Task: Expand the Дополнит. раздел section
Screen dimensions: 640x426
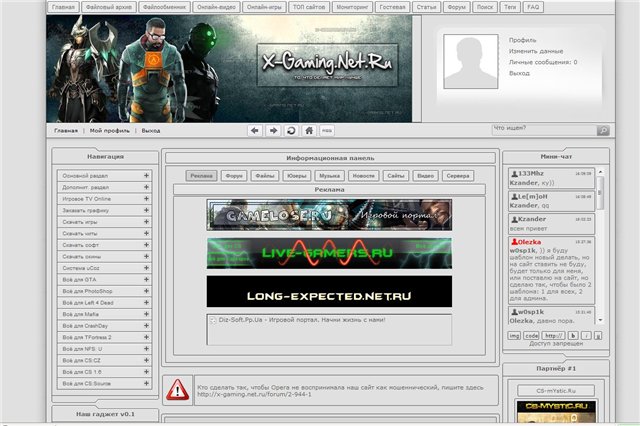Action: click(146, 187)
